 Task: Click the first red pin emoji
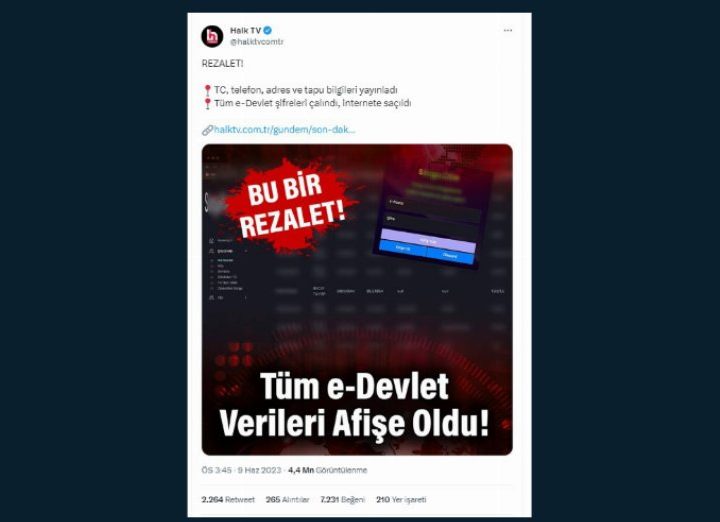click(208, 90)
